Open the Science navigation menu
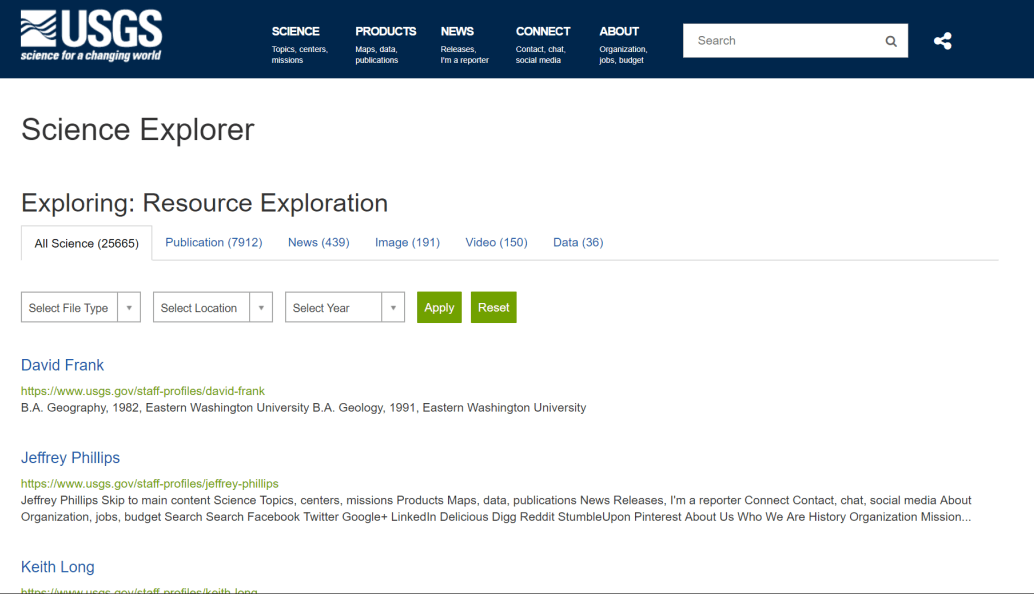Screen dimensions: 1034x594 tap(296, 32)
